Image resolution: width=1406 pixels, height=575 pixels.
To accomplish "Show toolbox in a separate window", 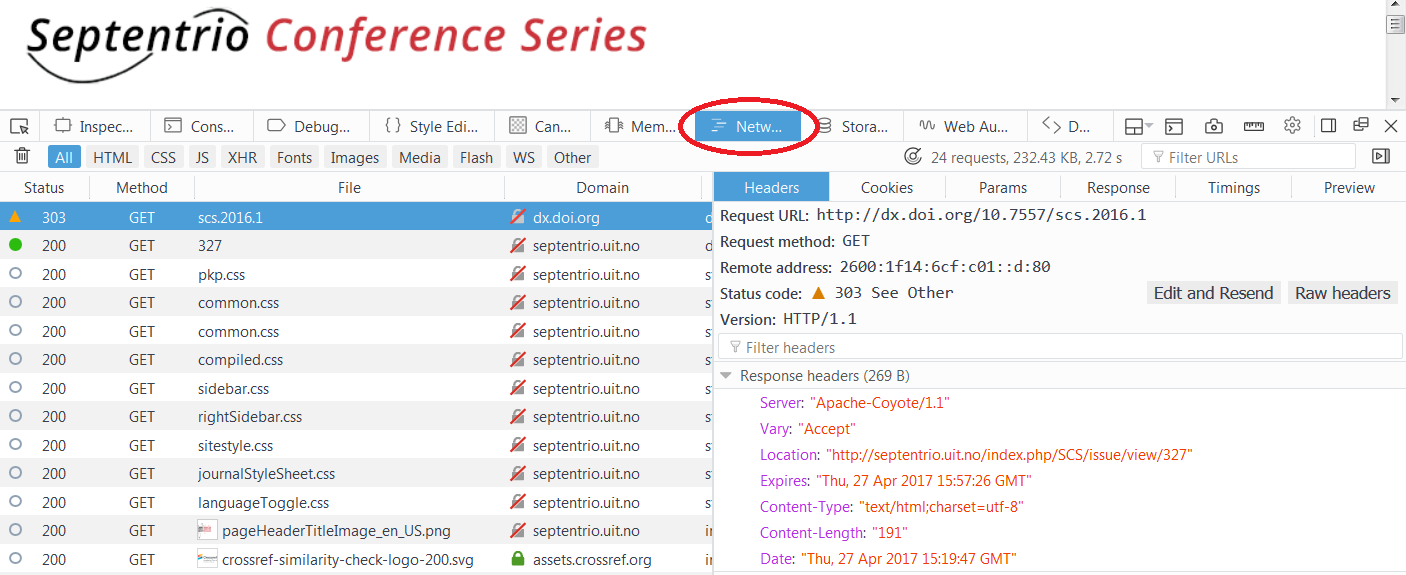I will [1360, 126].
